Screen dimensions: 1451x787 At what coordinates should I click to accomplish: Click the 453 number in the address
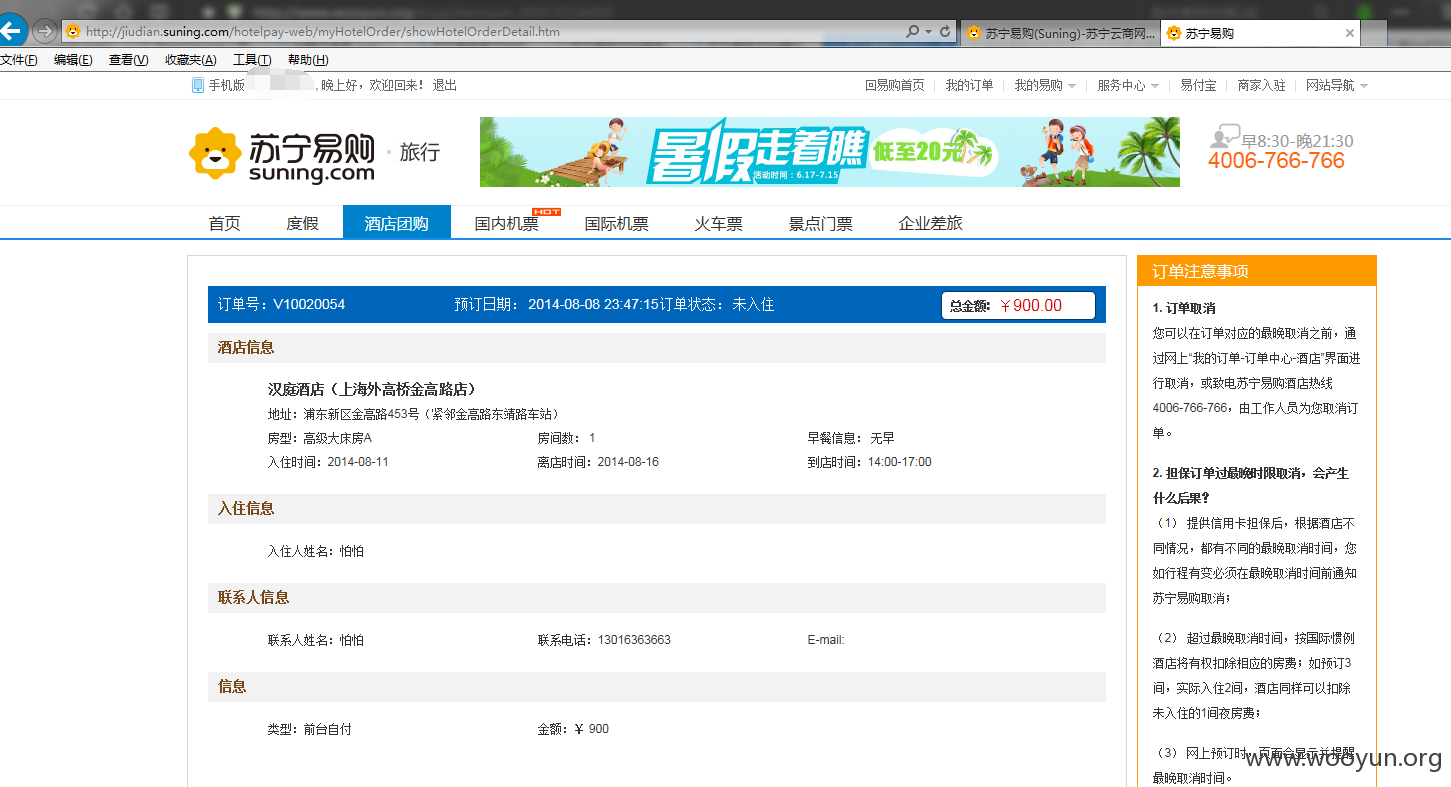[x=397, y=414]
